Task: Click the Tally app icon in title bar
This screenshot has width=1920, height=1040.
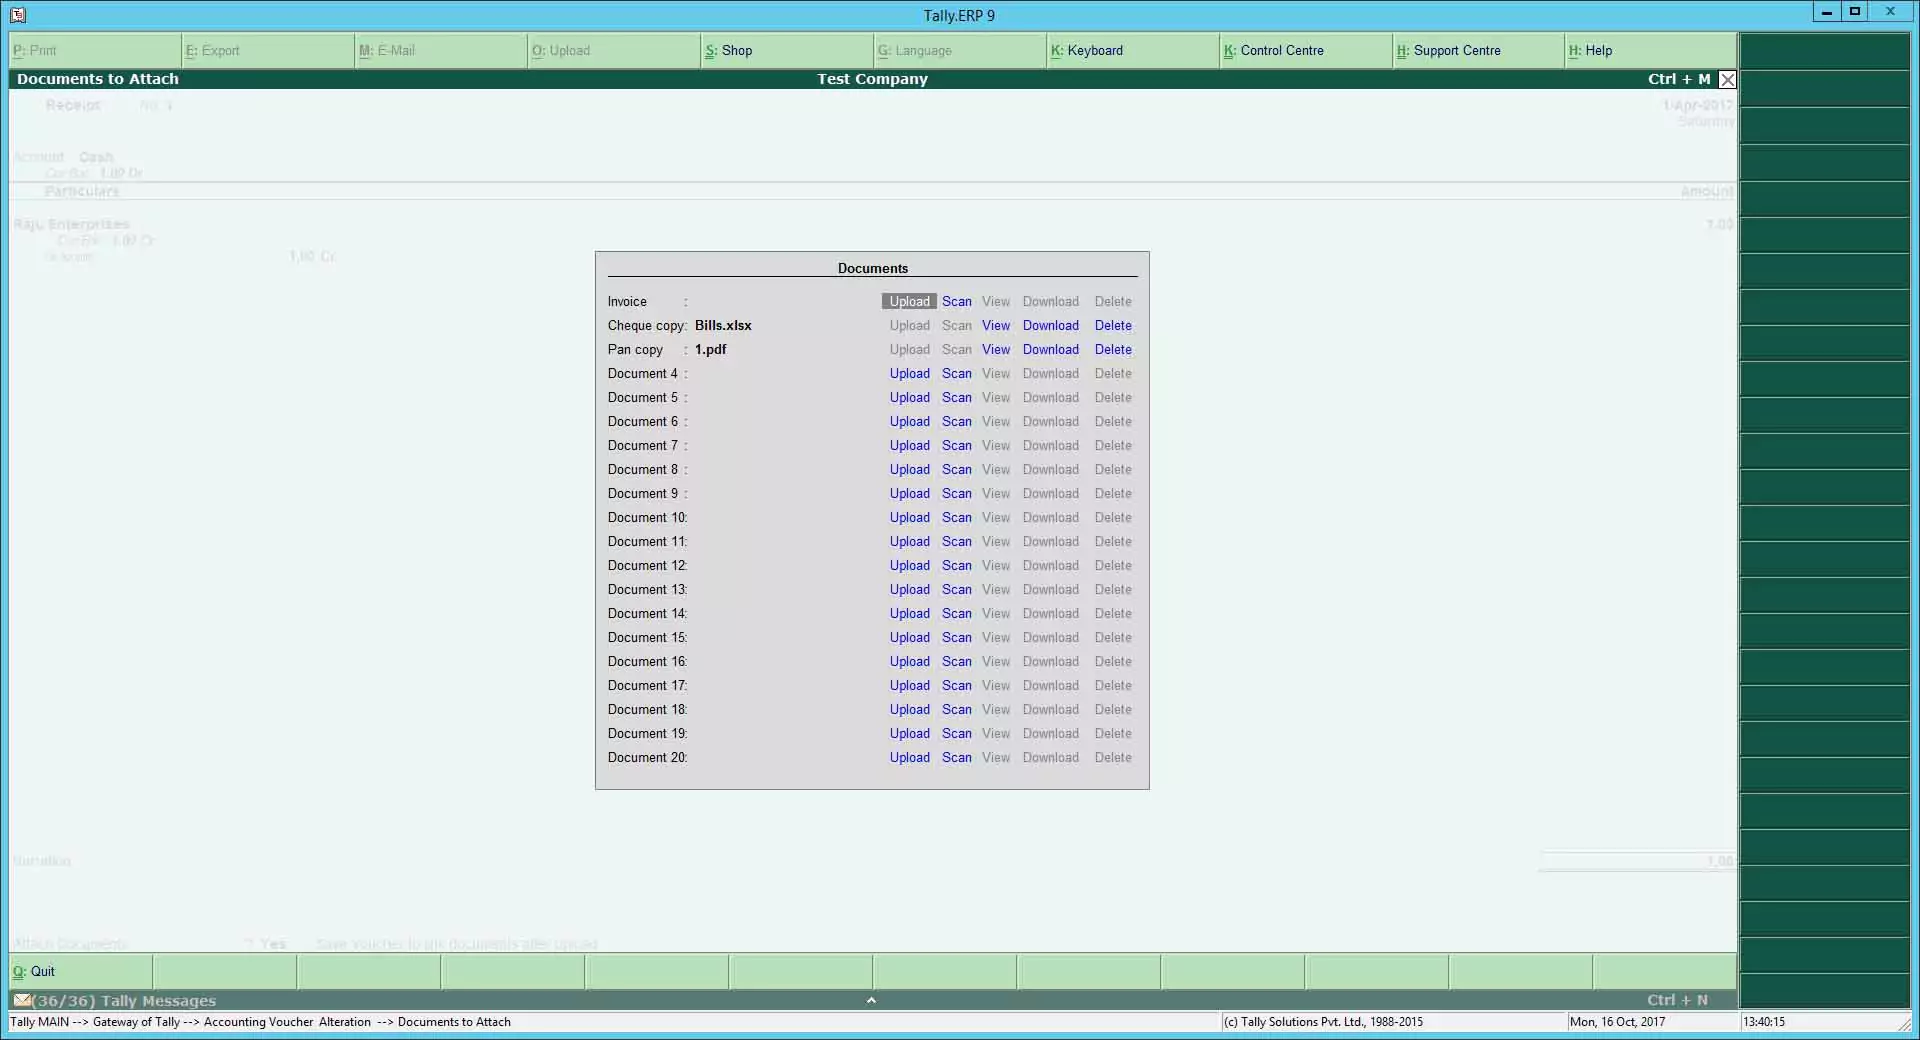Action: (18, 15)
